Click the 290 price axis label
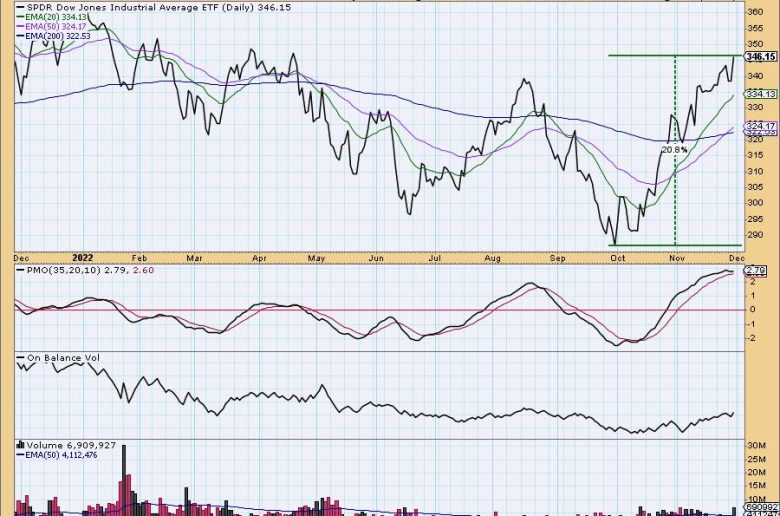This screenshot has height=516, width=780. coord(755,235)
